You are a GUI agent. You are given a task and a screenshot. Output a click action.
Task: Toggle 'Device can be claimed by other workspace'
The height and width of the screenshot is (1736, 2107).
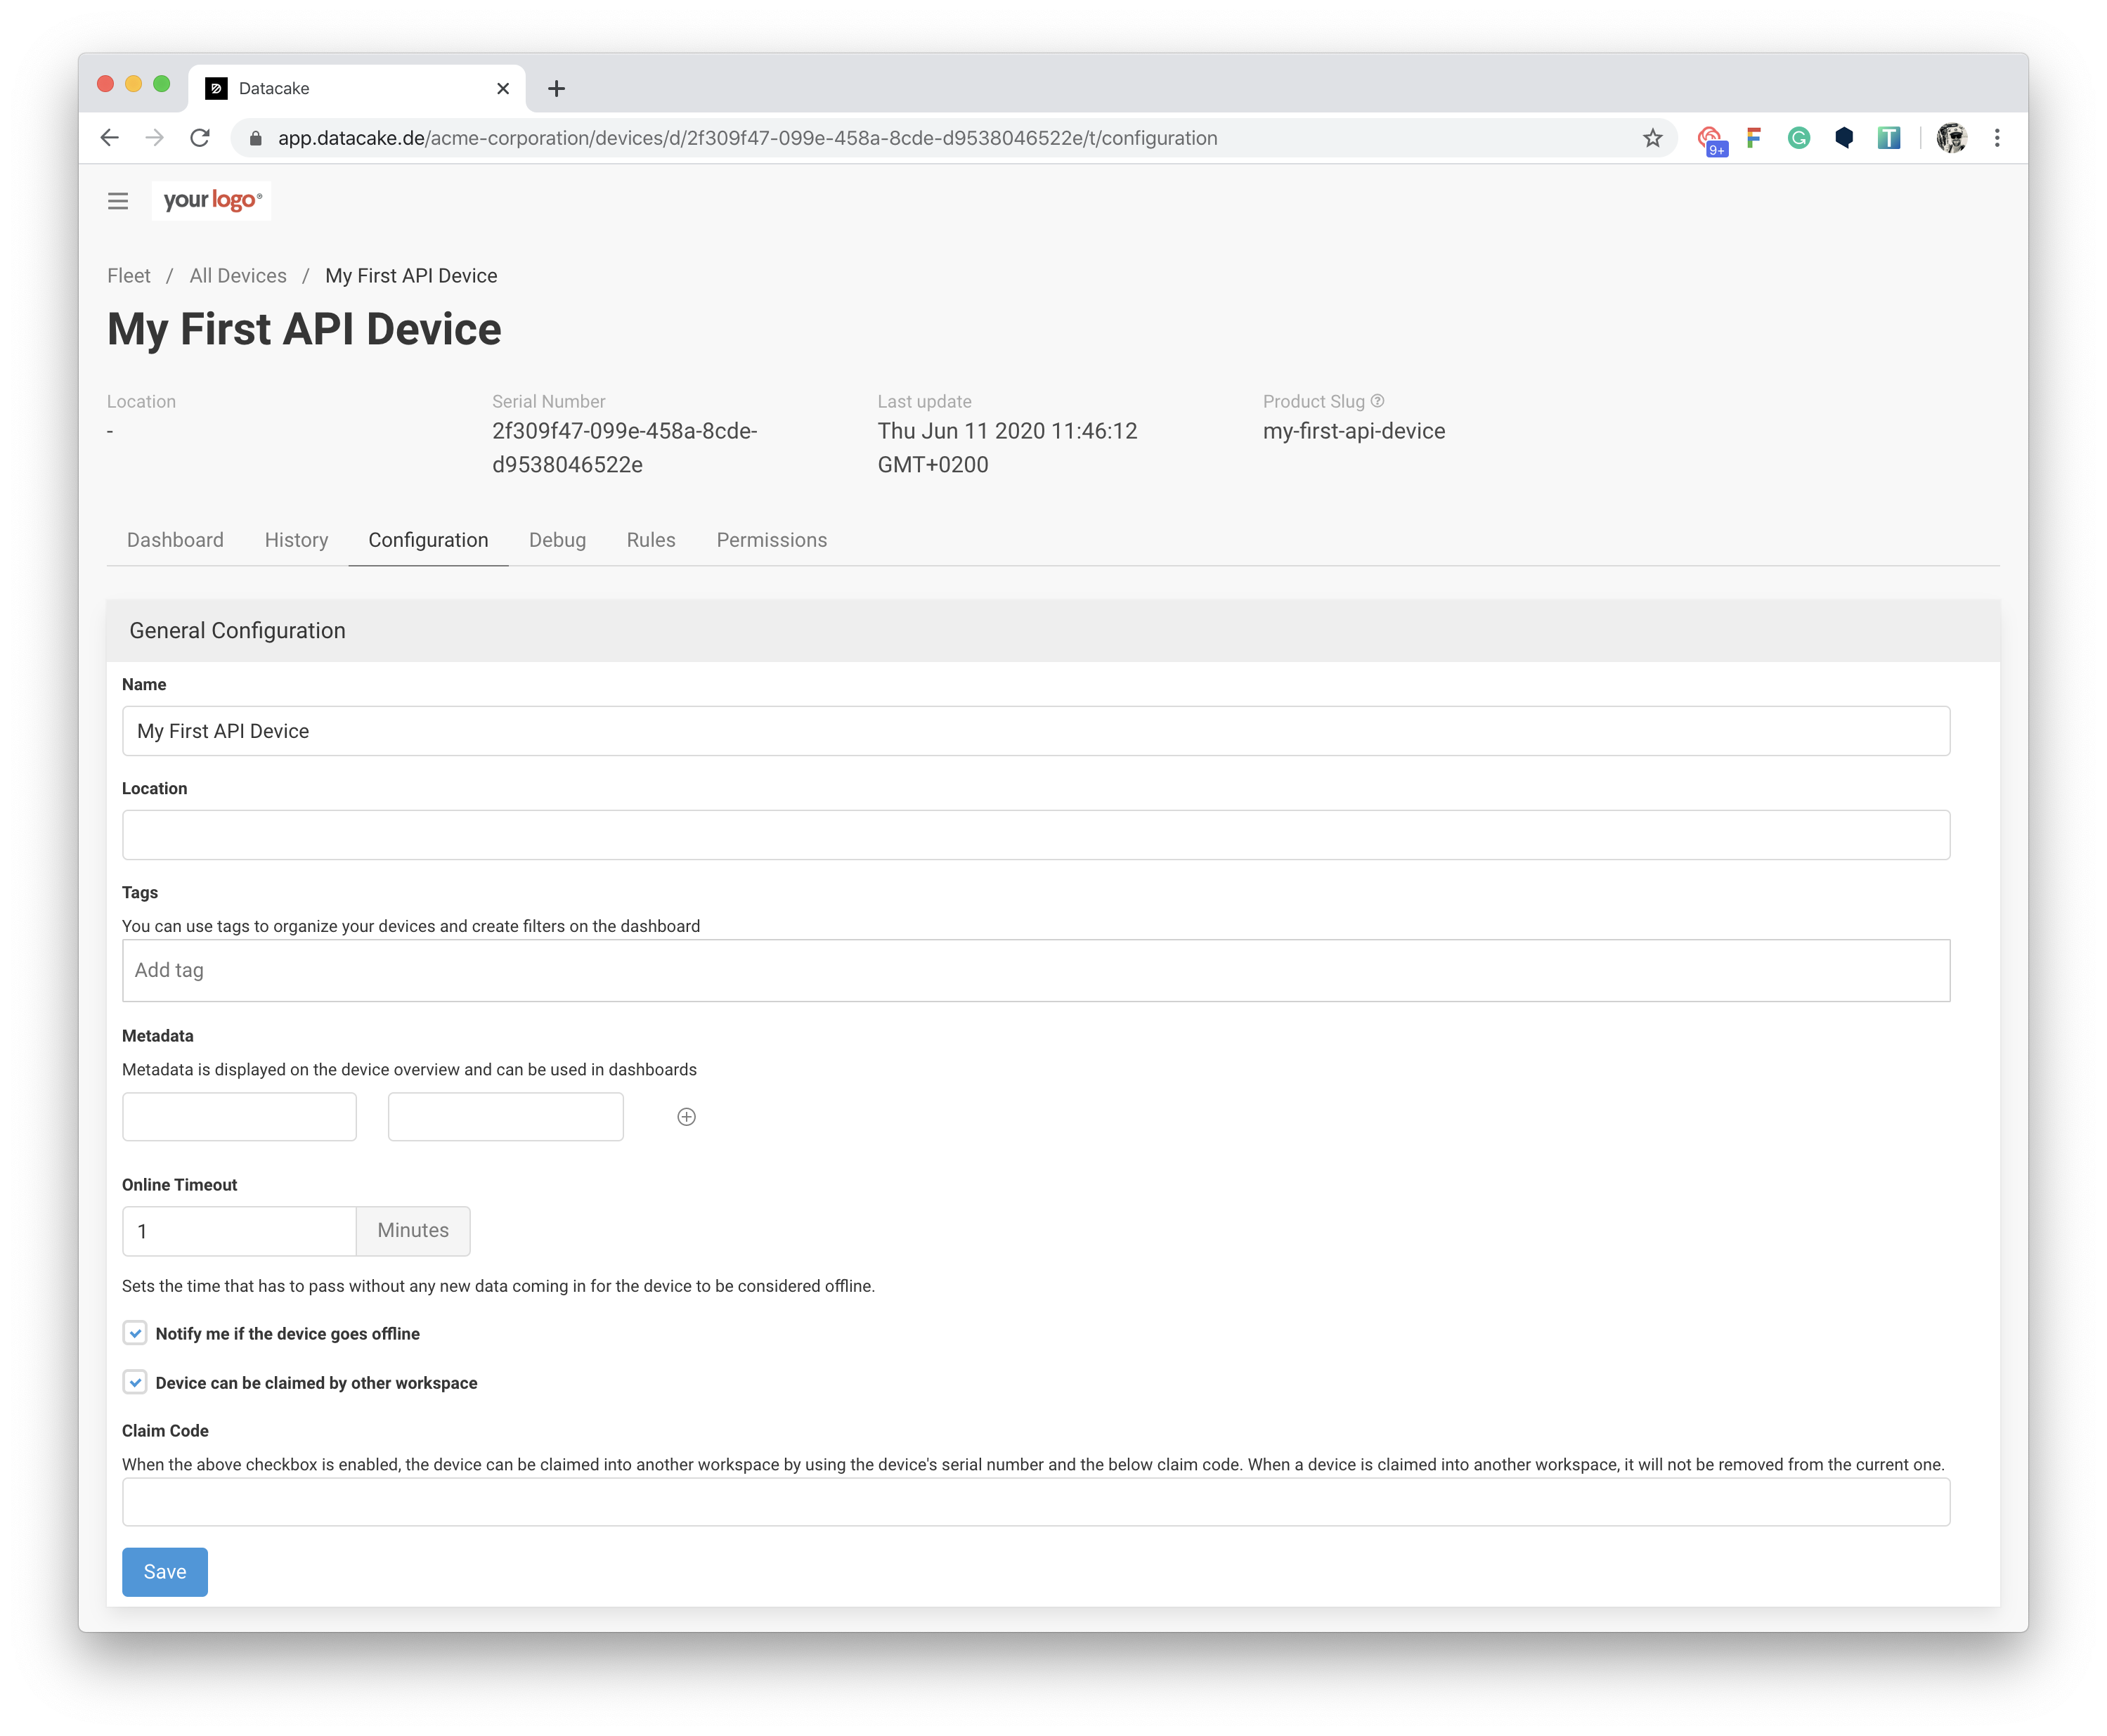(x=135, y=1382)
